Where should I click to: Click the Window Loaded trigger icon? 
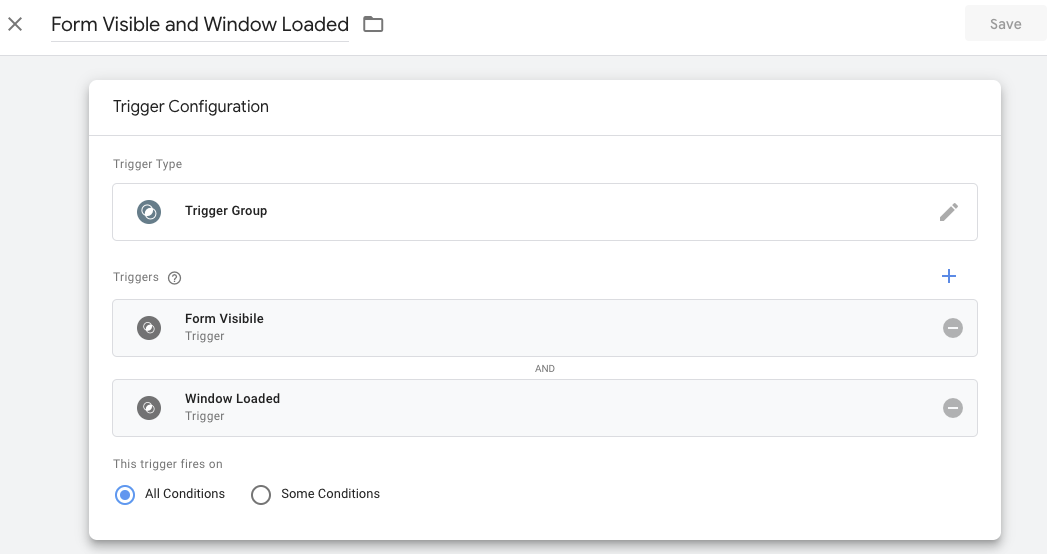coord(149,408)
